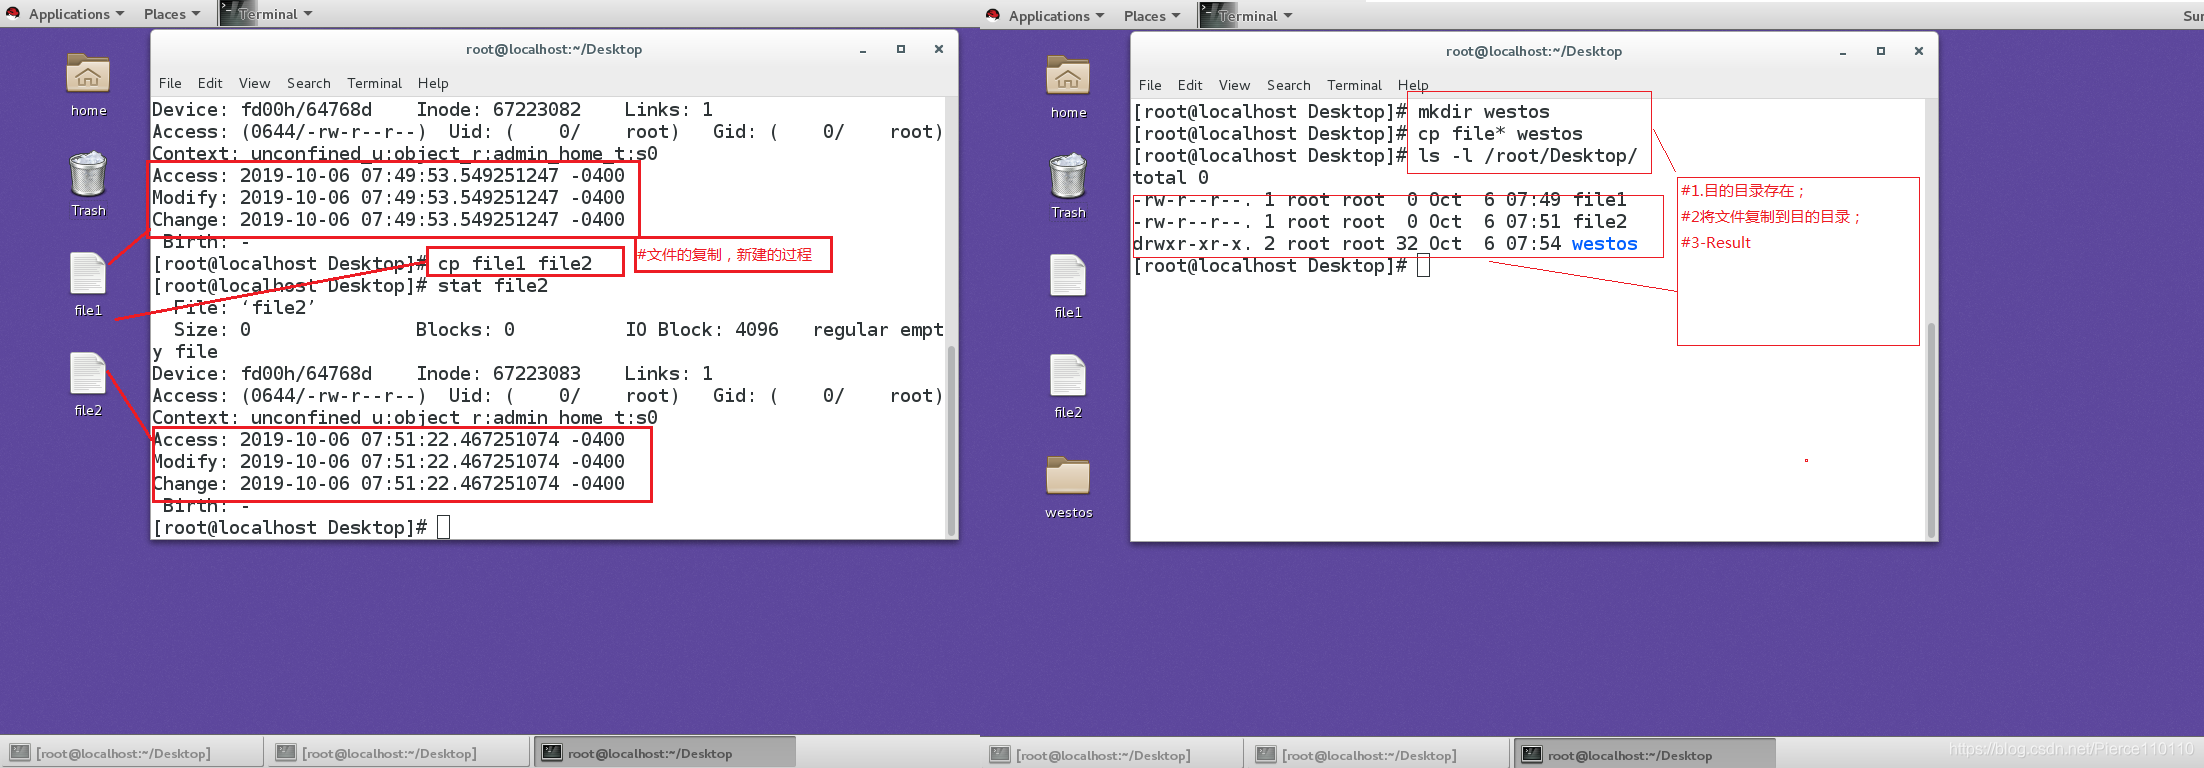This screenshot has height=768, width=2204.
Task: Select active third taskbar terminal on right panel
Action: point(1645,755)
